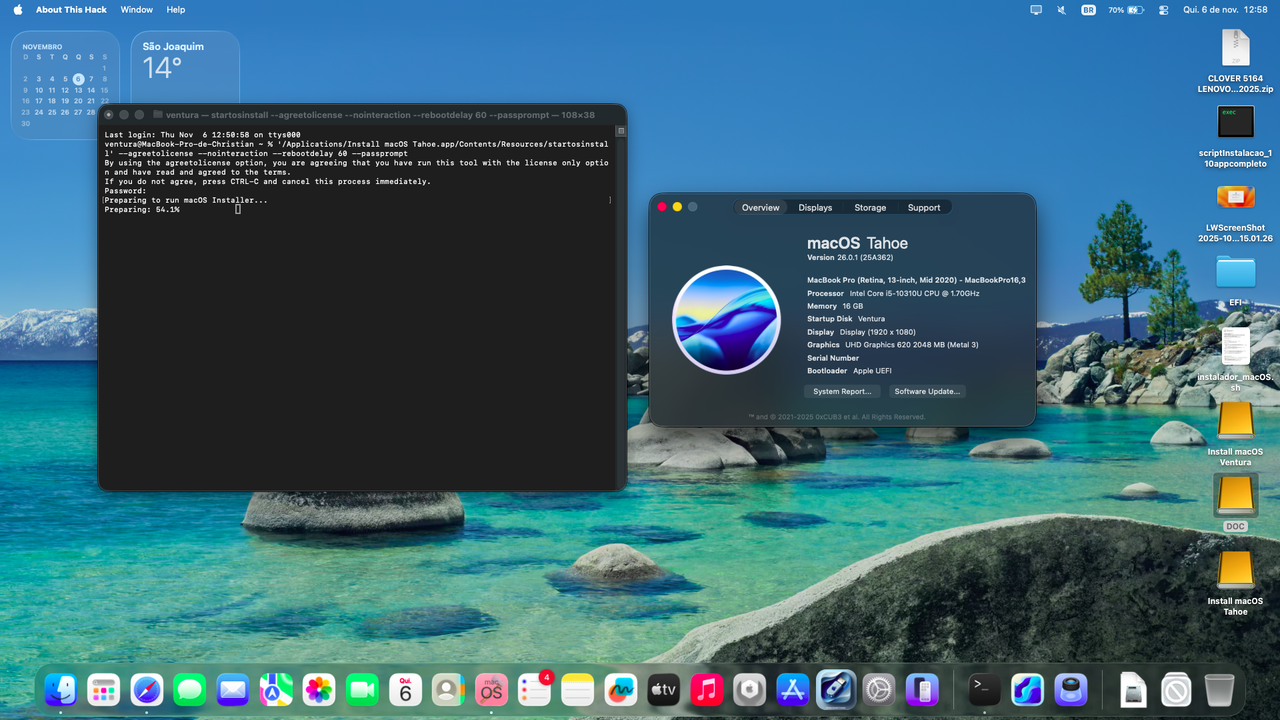
Task: Open Finder from the Dock
Action: (61, 689)
